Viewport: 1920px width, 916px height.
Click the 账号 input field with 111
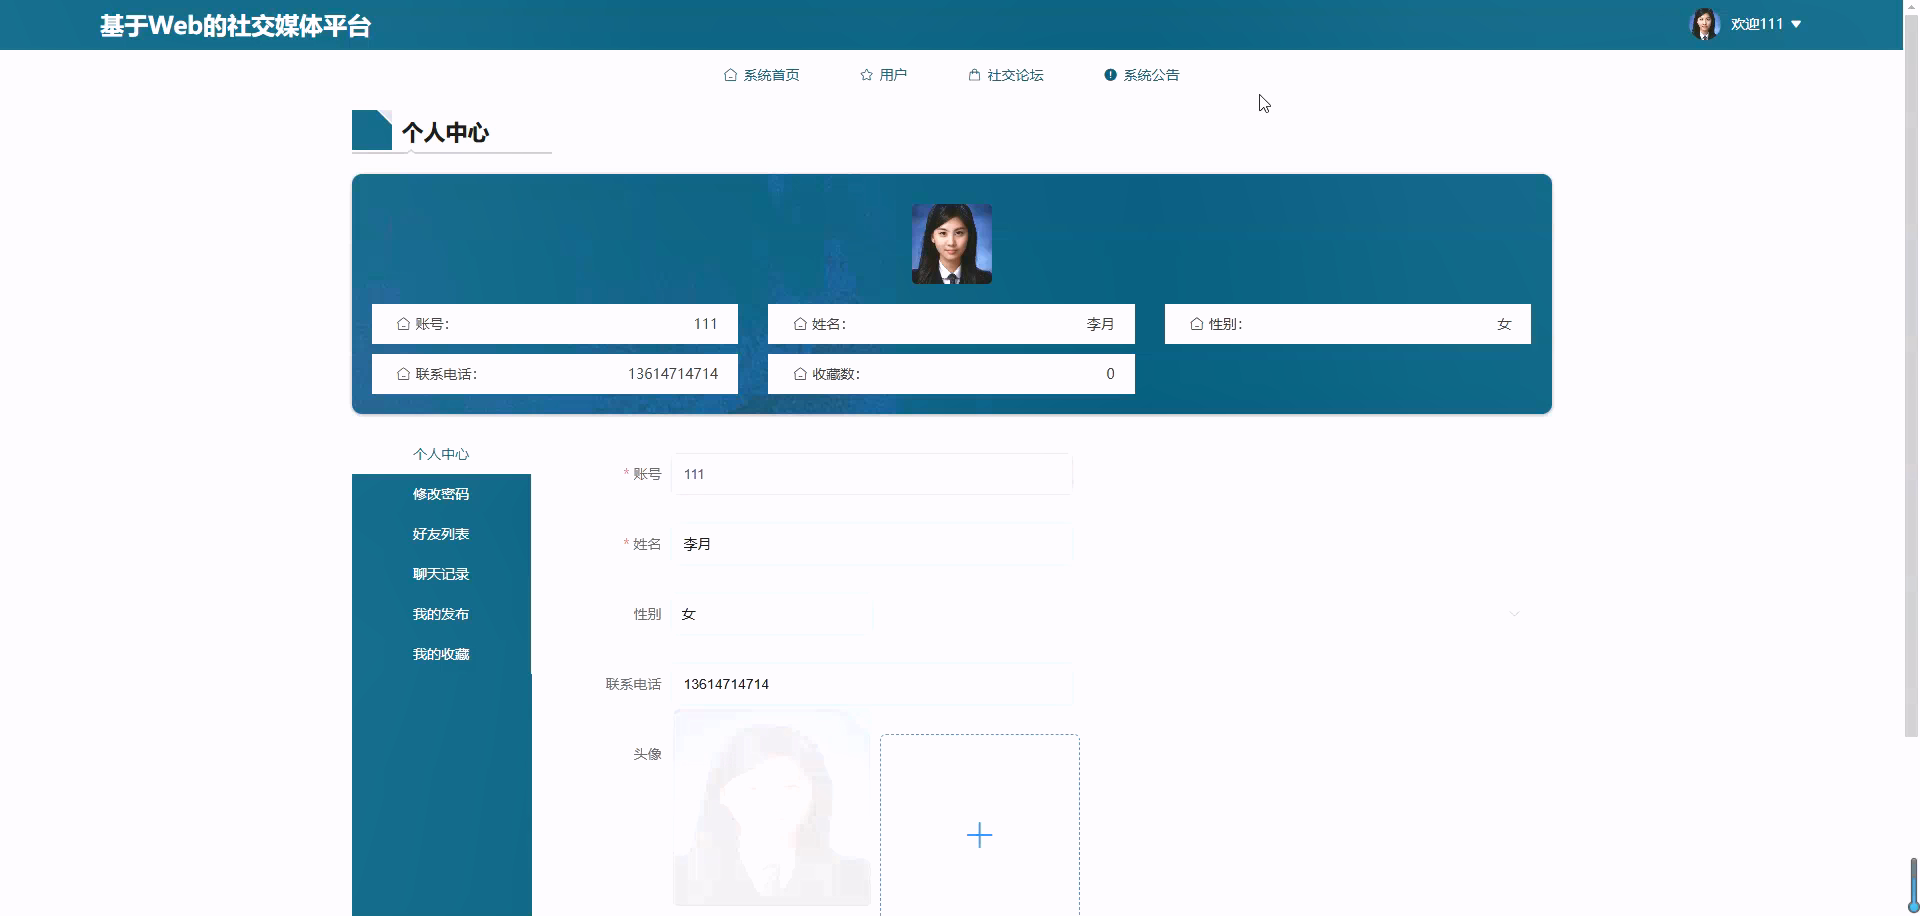pos(872,474)
